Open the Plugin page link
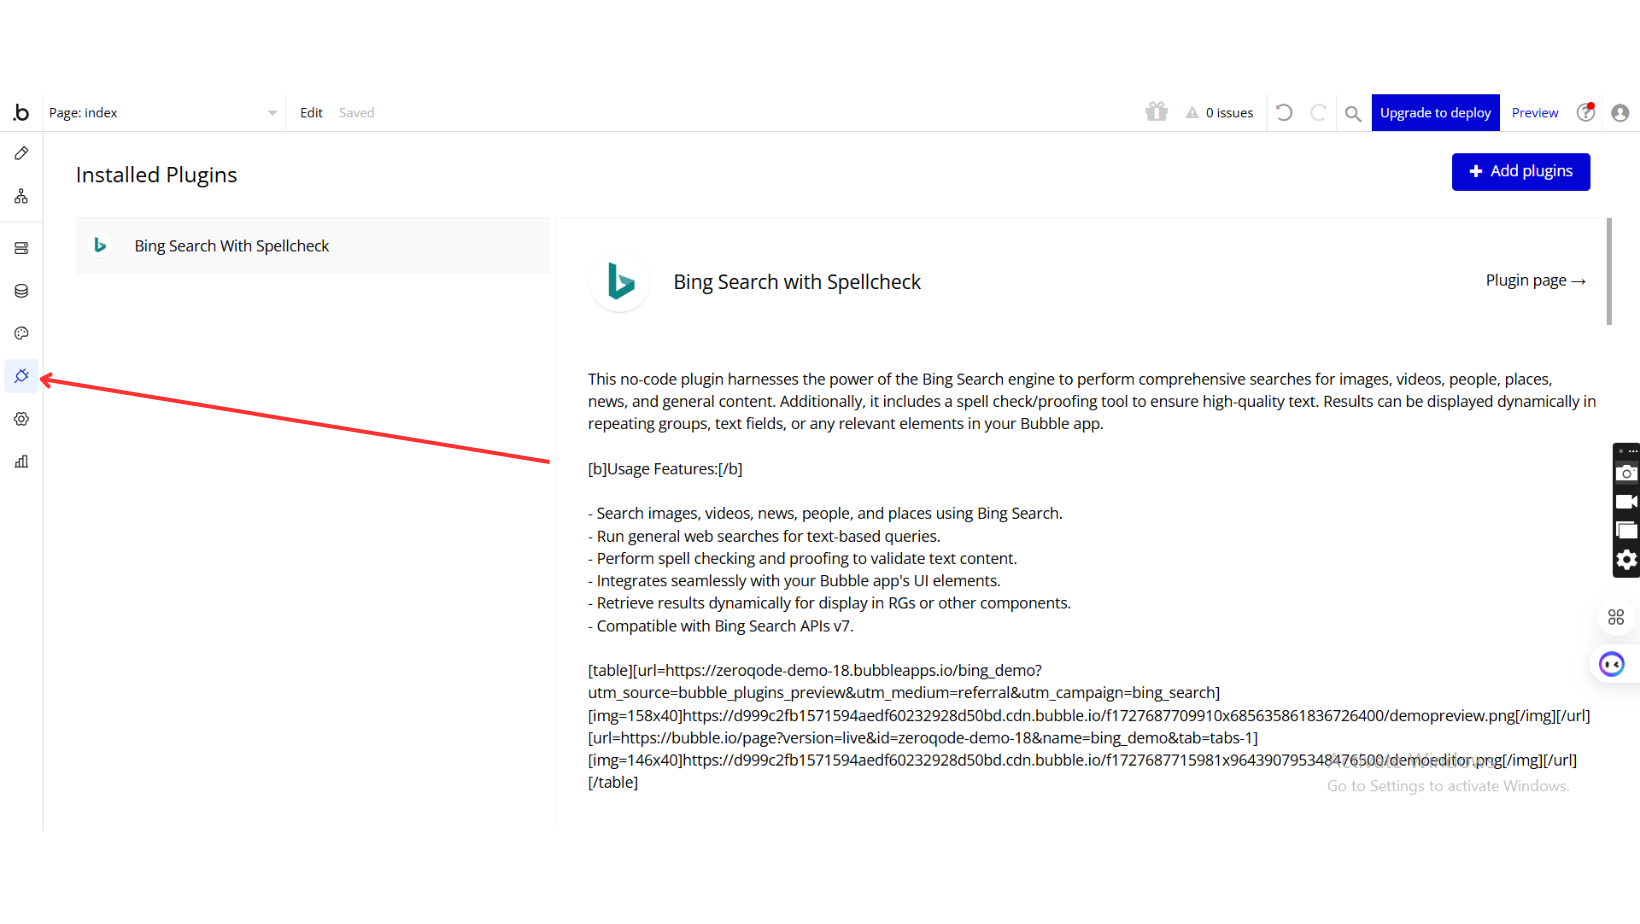The height and width of the screenshot is (924, 1640). coord(1536,281)
